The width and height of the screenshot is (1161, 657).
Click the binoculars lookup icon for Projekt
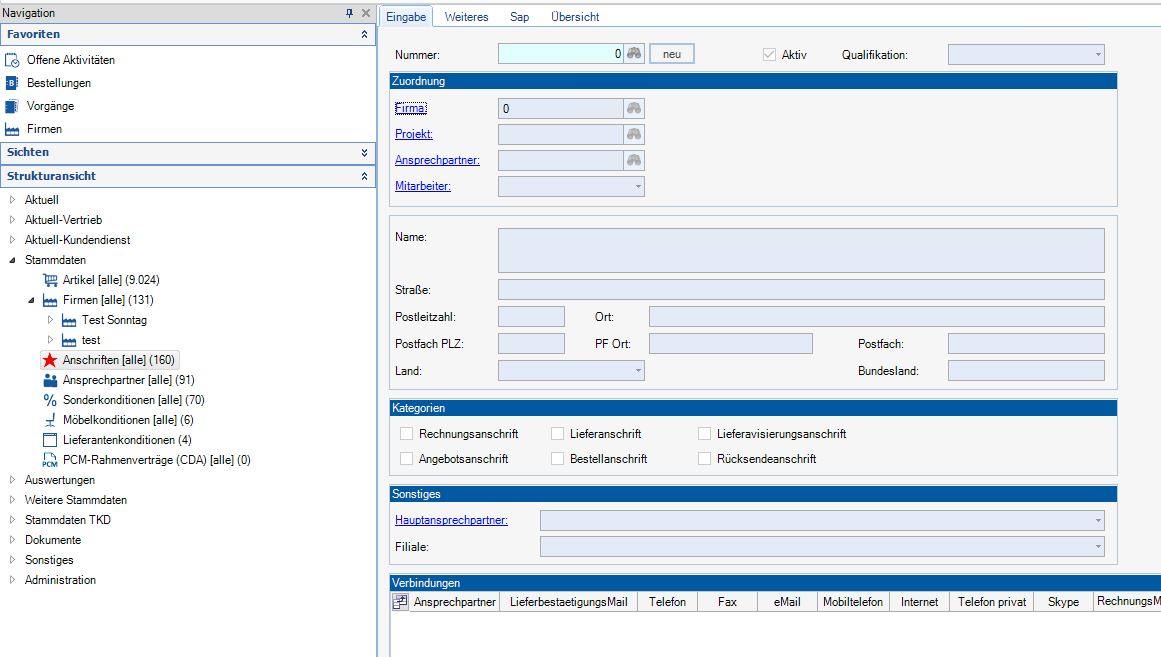634,134
